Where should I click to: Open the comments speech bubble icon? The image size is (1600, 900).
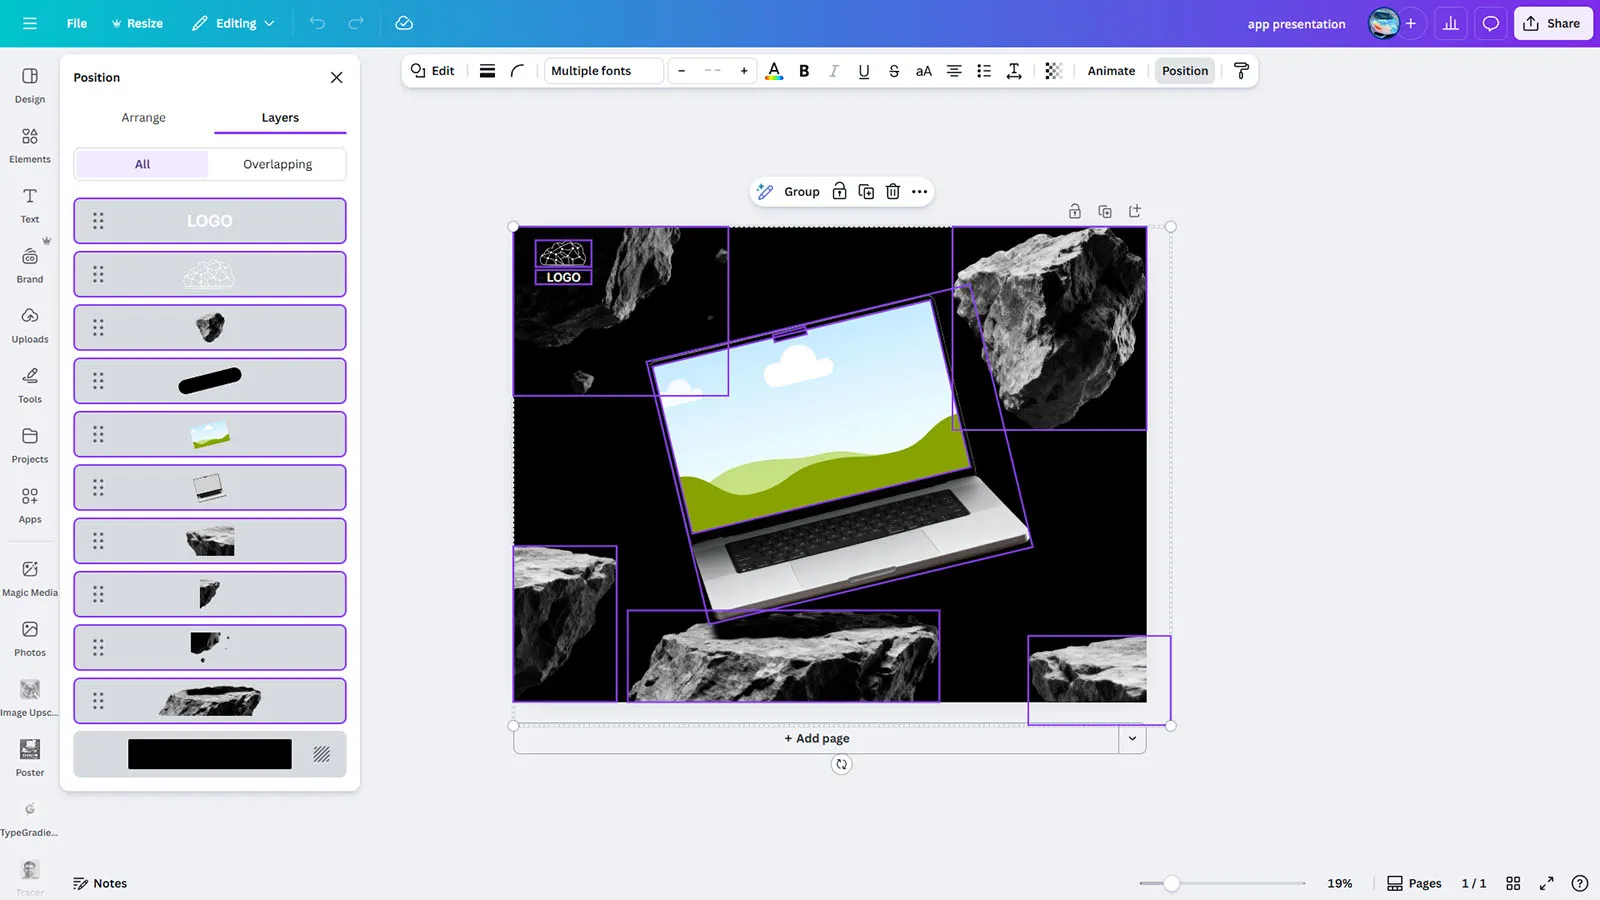pos(1490,24)
